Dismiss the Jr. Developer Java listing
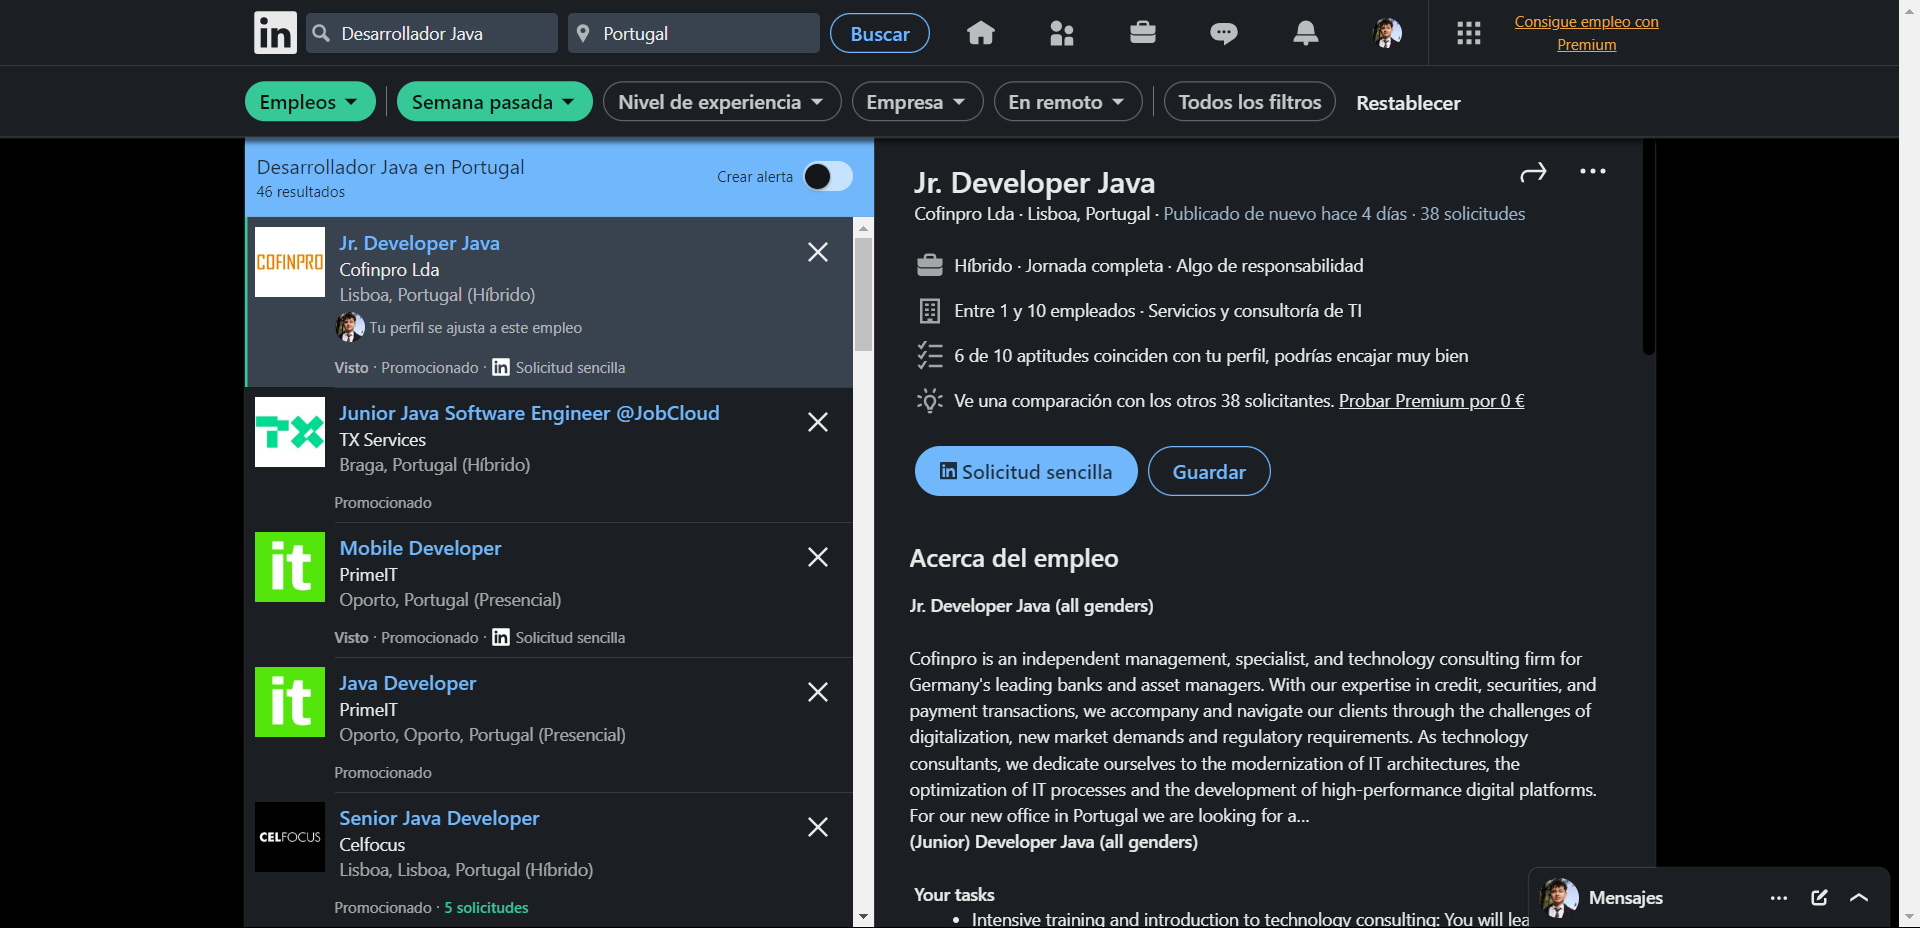Screen dimensions: 1920x928 [x=818, y=252]
